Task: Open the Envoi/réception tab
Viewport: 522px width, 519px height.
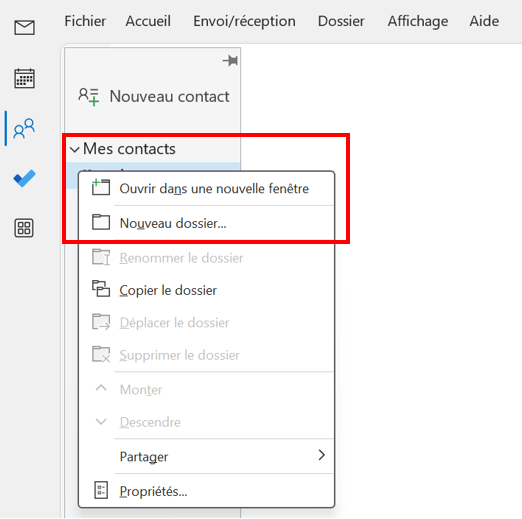Action: (x=244, y=21)
